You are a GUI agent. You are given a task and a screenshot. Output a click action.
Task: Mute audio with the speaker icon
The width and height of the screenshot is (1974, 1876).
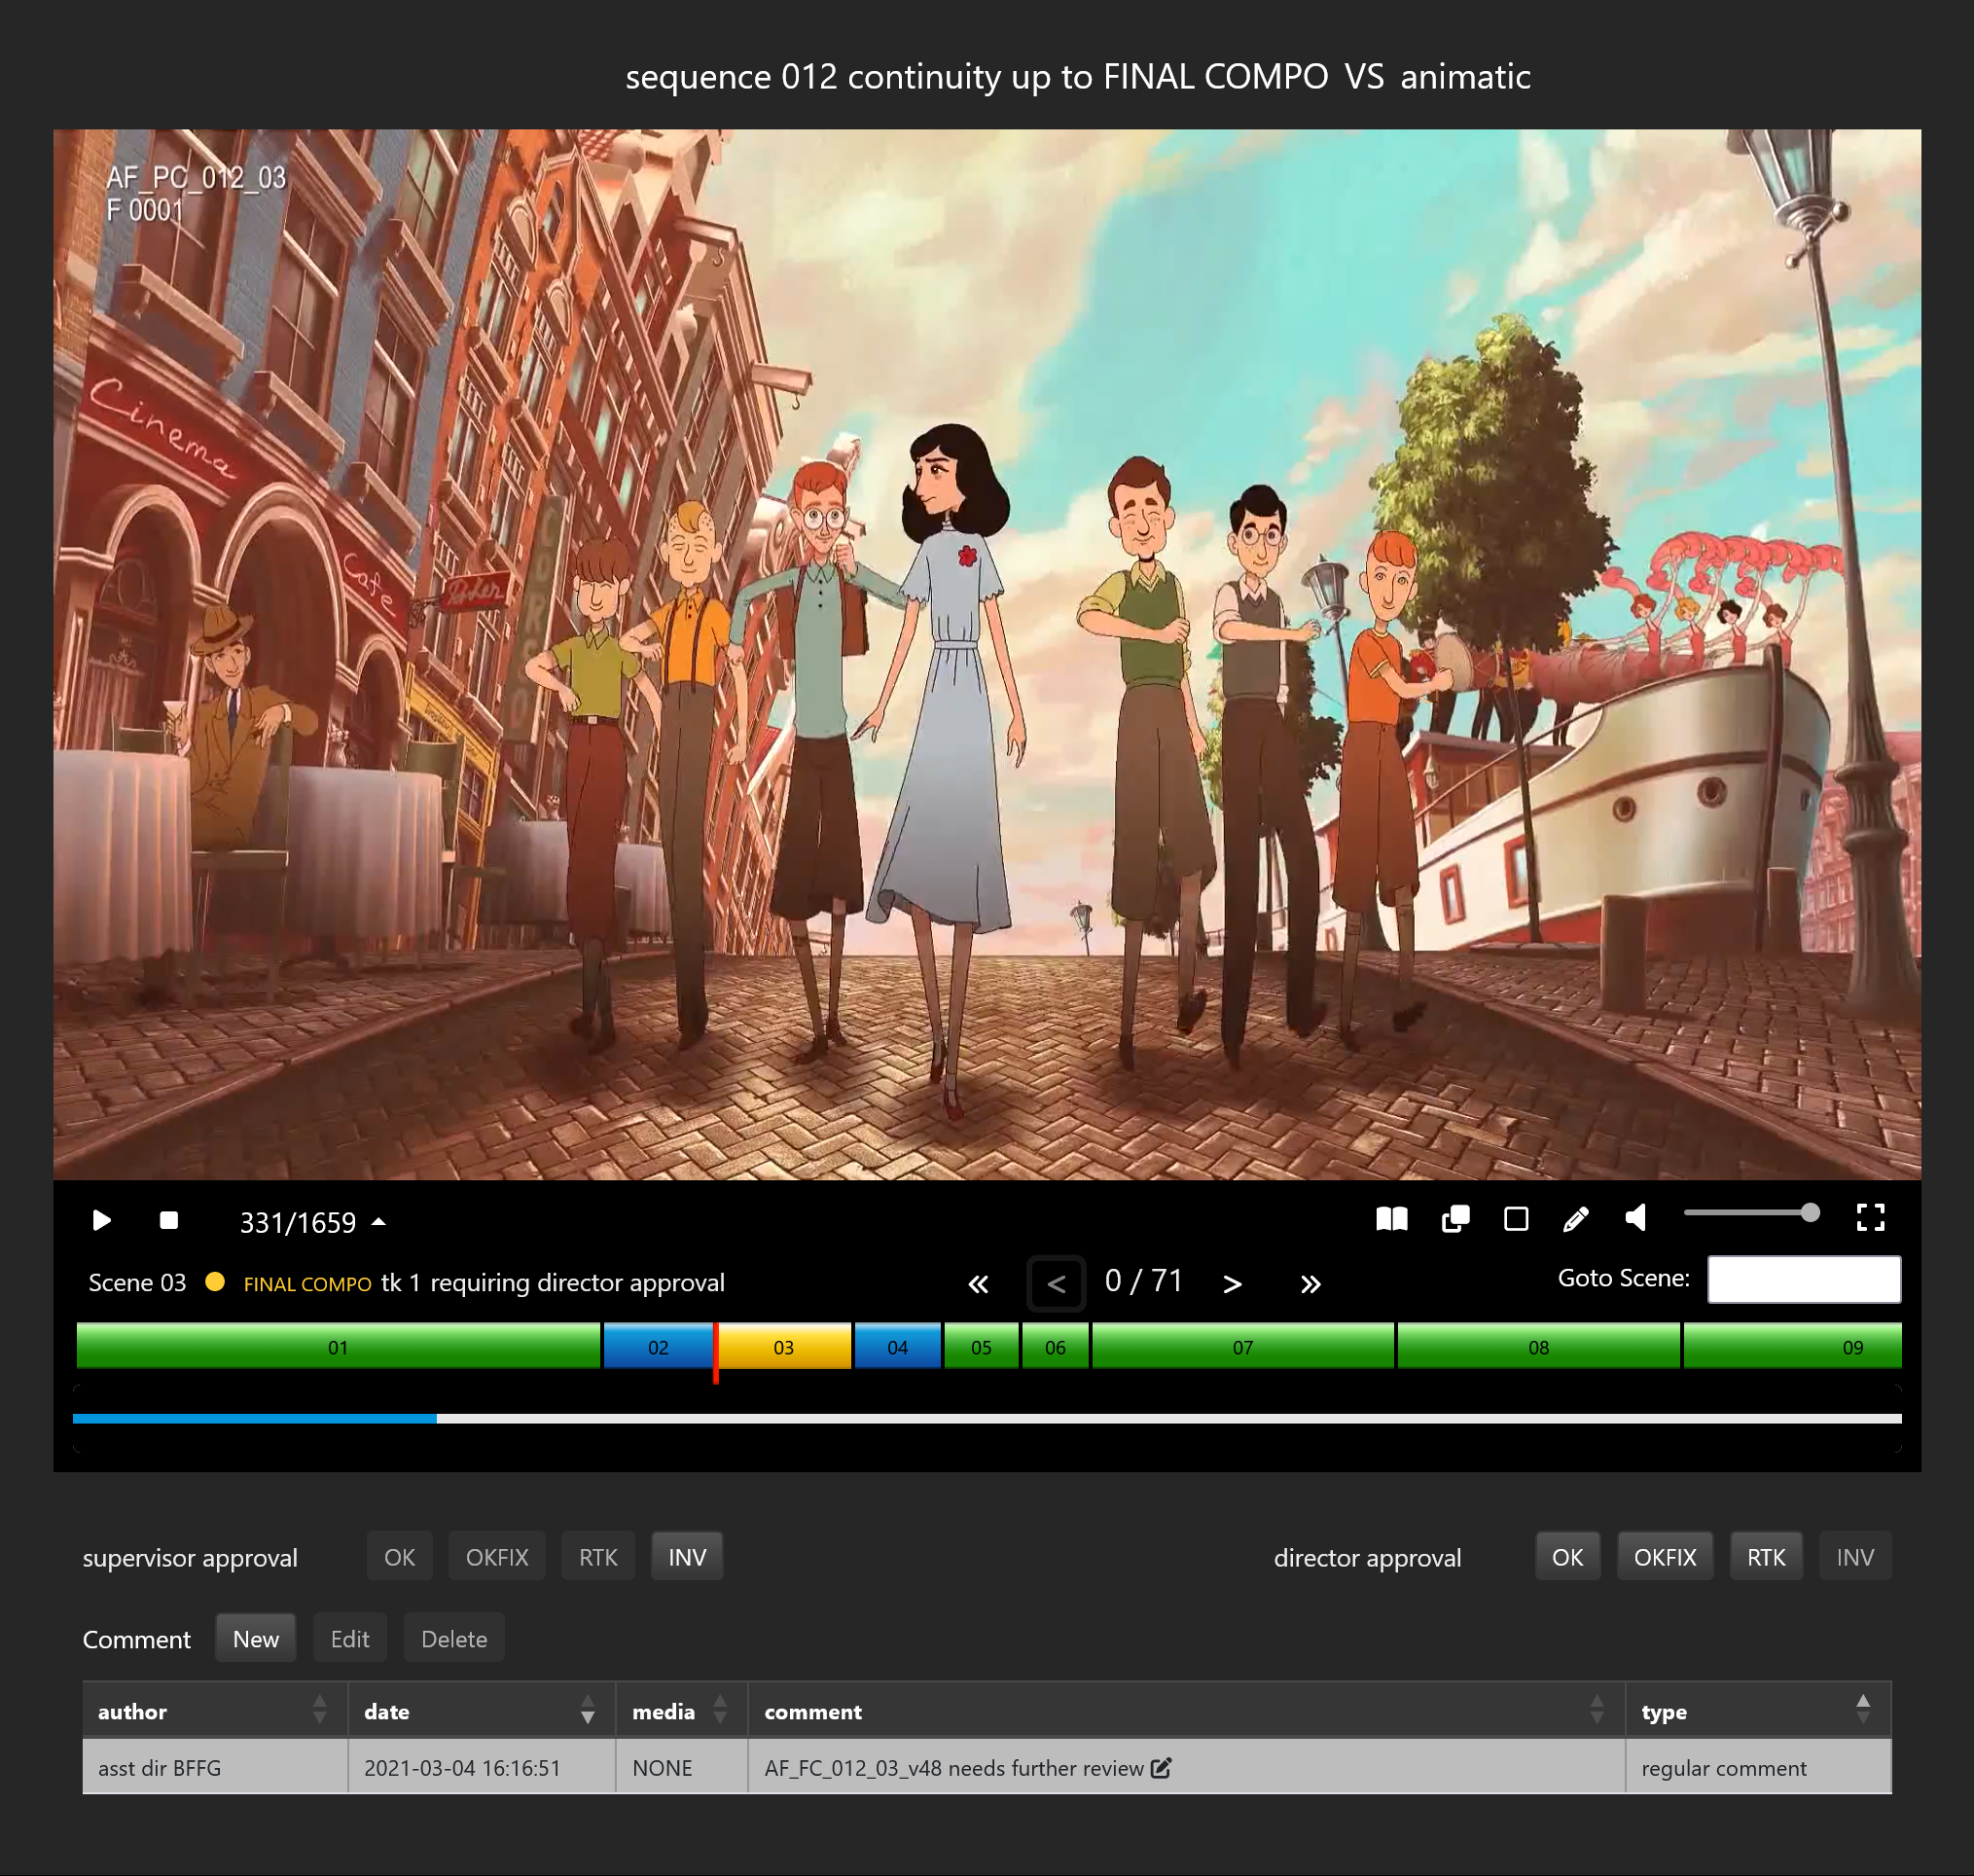[1636, 1217]
